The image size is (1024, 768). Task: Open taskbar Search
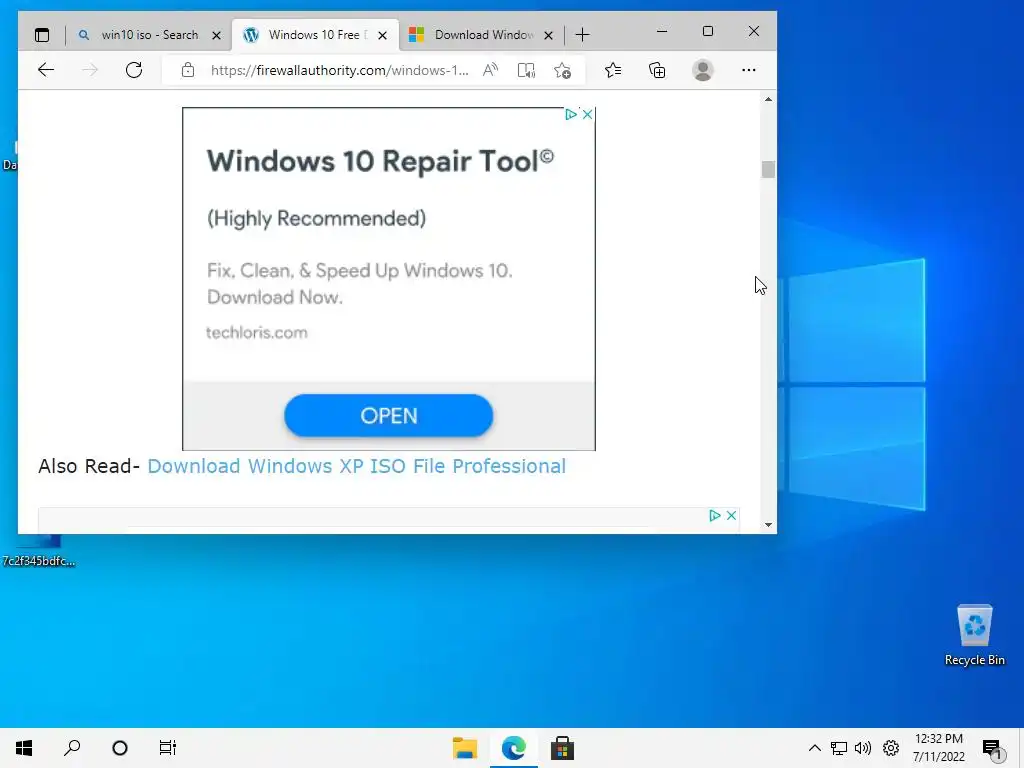point(72,748)
